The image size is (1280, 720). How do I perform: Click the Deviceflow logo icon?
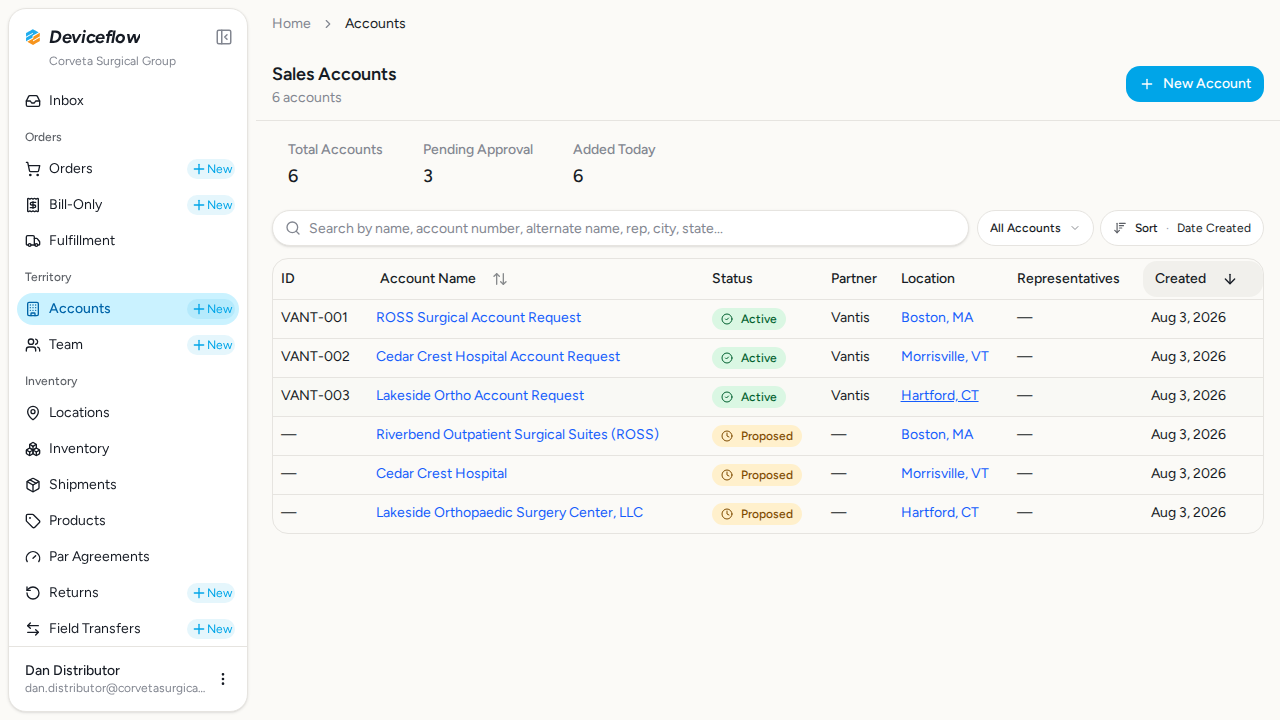(33, 37)
